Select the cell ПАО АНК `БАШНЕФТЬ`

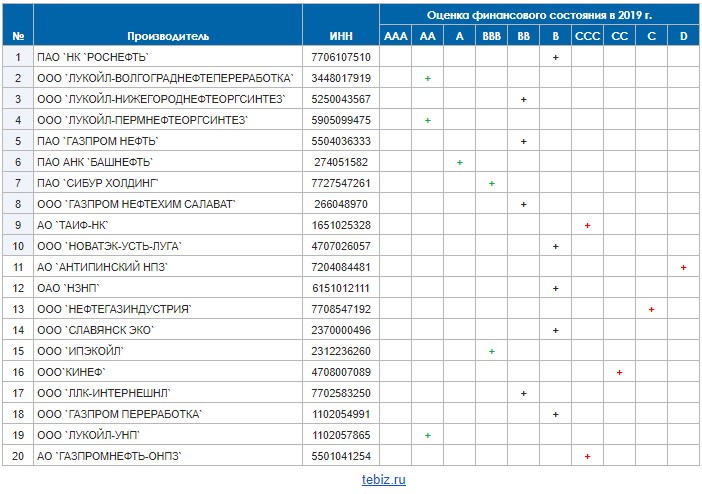(x=168, y=162)
